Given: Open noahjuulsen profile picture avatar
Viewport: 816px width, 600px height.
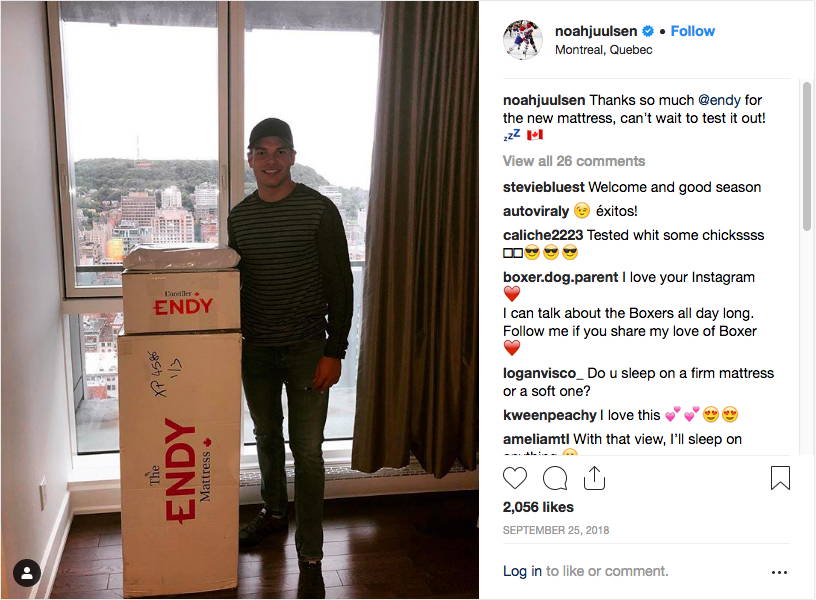Looking at the screenshot, I should tap(523, 40).
